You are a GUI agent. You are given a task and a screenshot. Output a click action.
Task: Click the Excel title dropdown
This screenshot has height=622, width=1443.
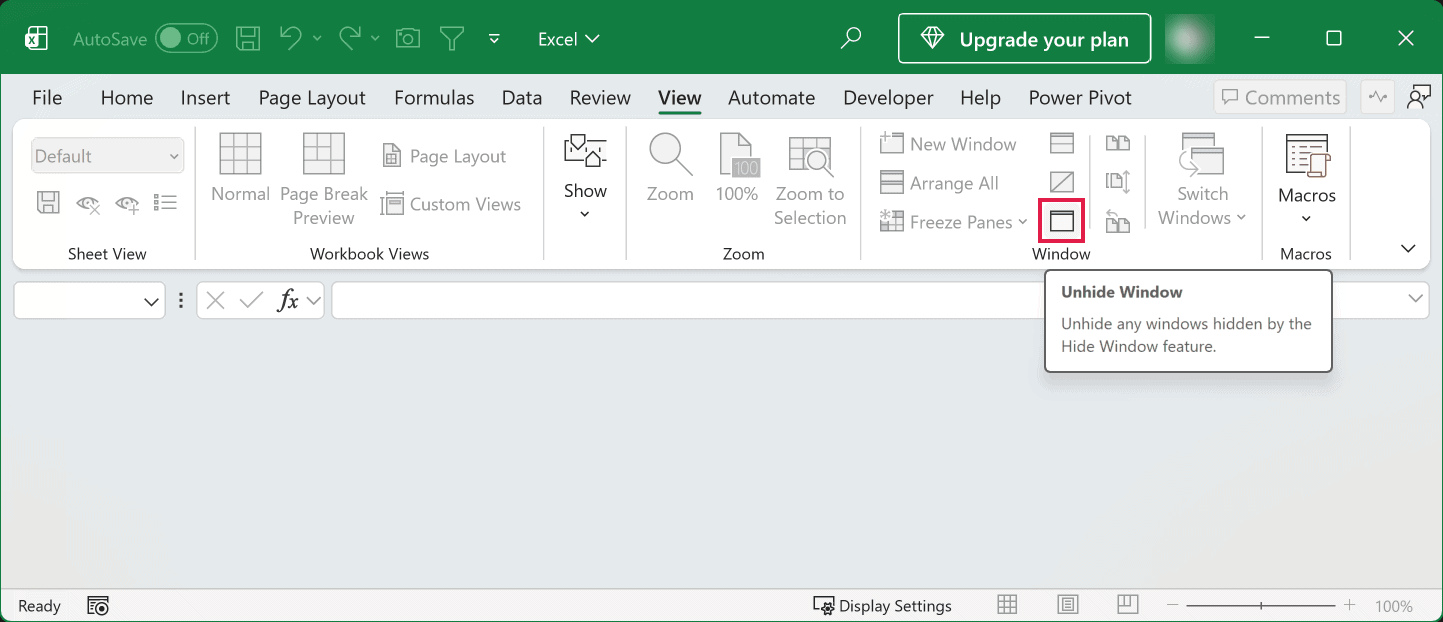pyautogui.click(x=569, y=39)
